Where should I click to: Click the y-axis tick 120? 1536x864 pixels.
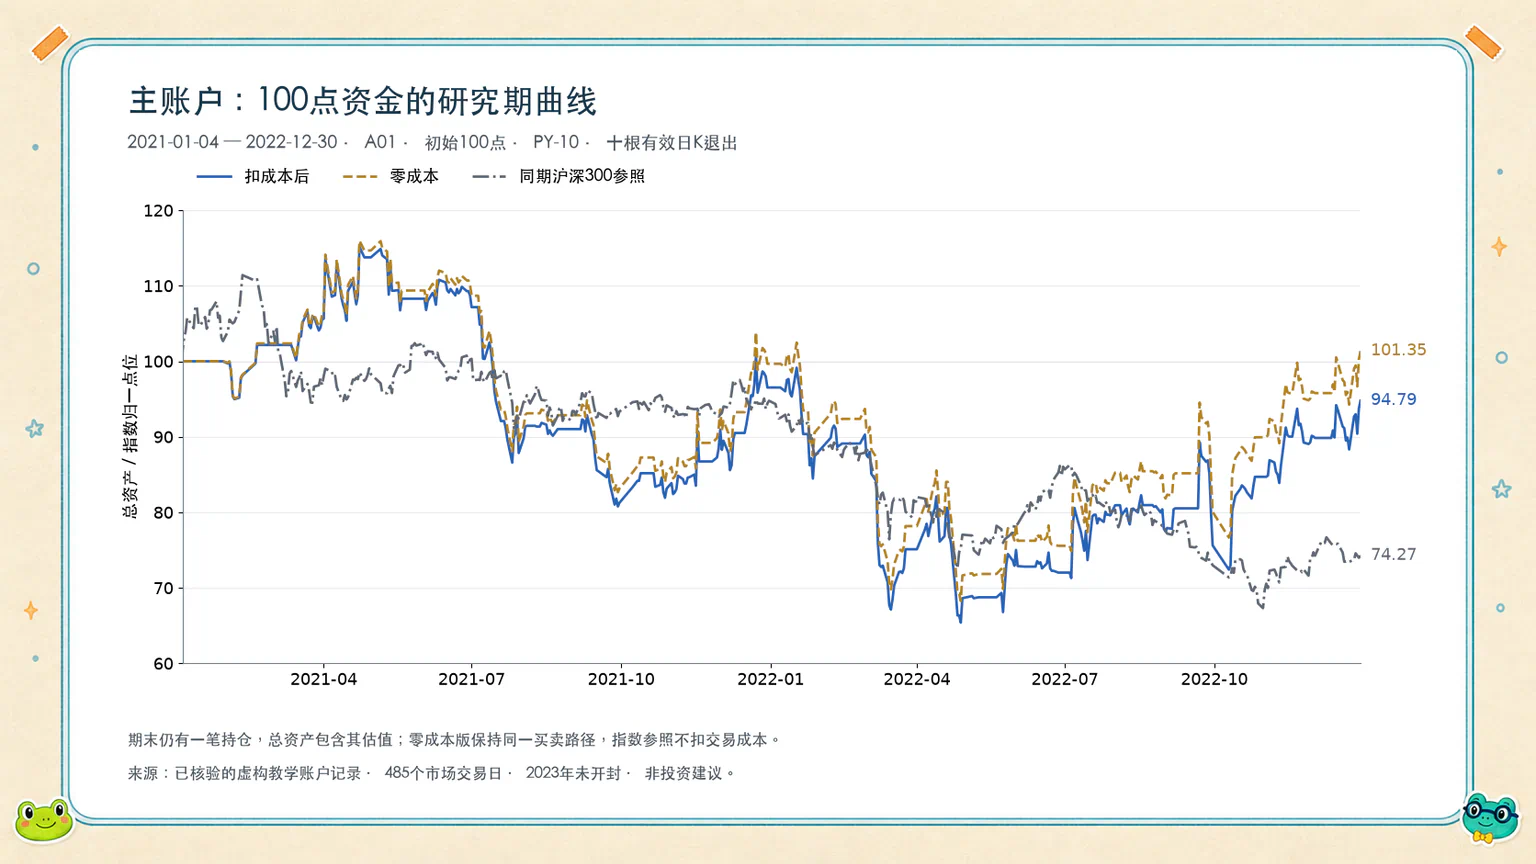point(158,211)
